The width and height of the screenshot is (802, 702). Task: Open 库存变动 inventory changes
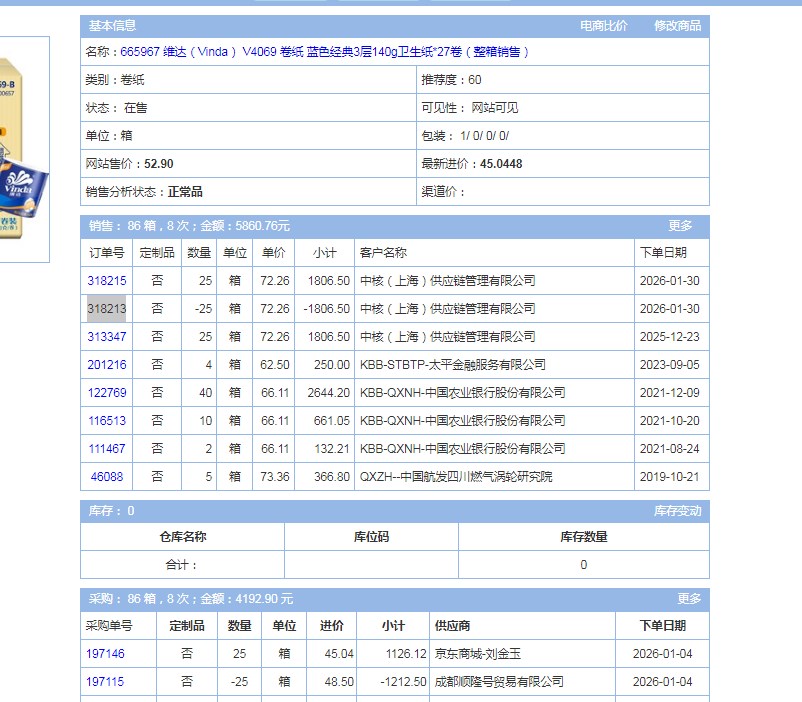tap(677, 511)
